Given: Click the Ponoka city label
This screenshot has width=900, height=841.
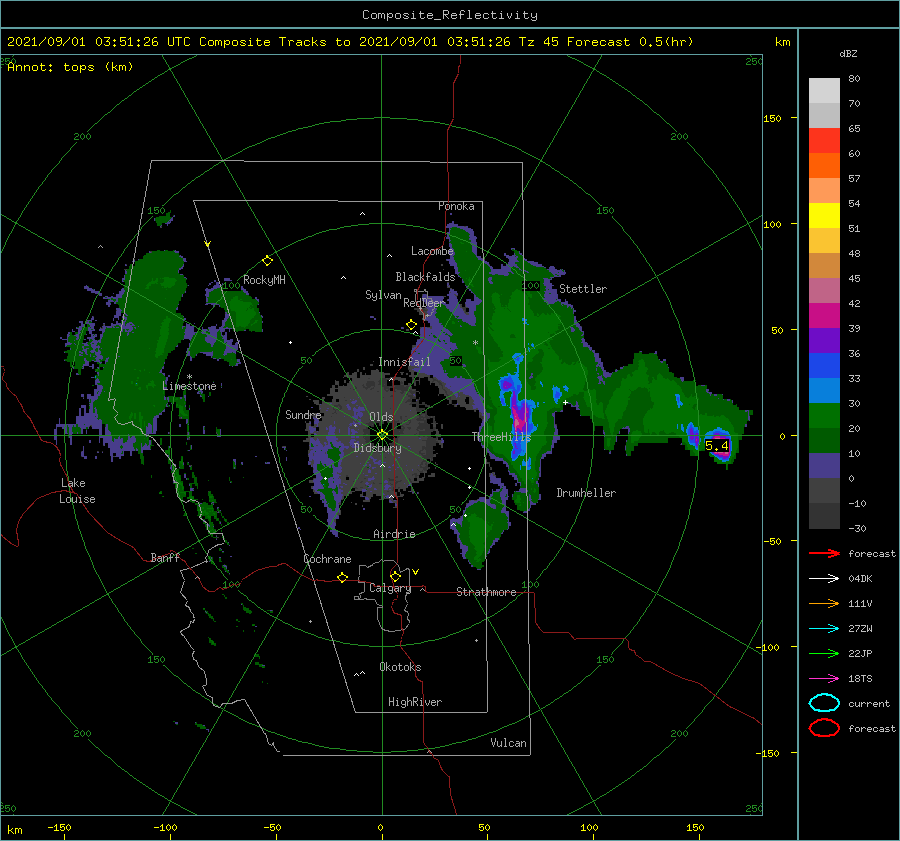Looking at the screenshot, I should 456,206.
